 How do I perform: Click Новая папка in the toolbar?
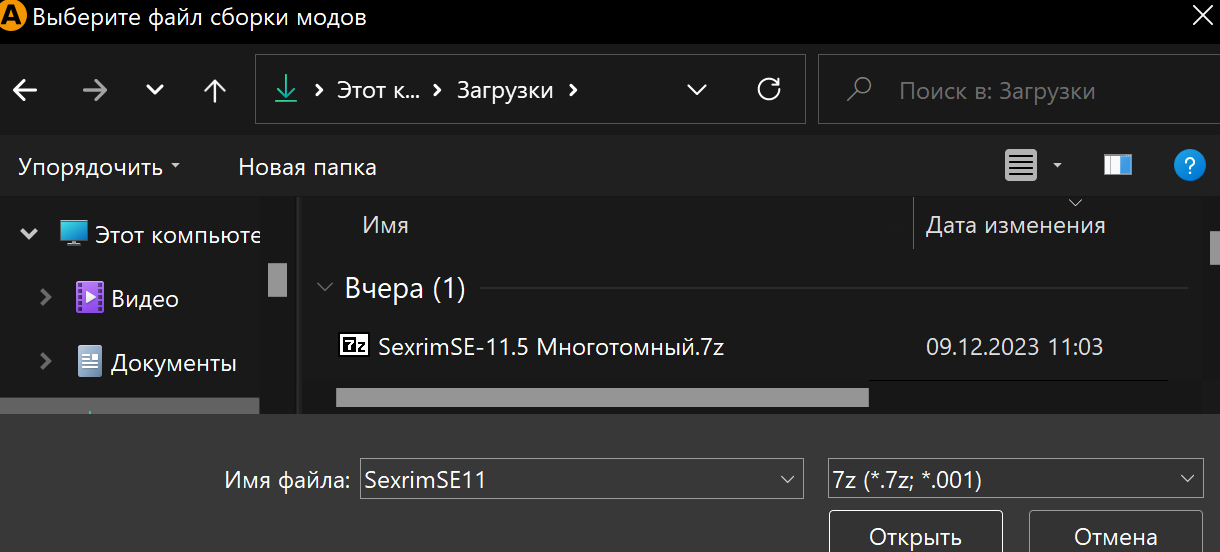(307, 167)
